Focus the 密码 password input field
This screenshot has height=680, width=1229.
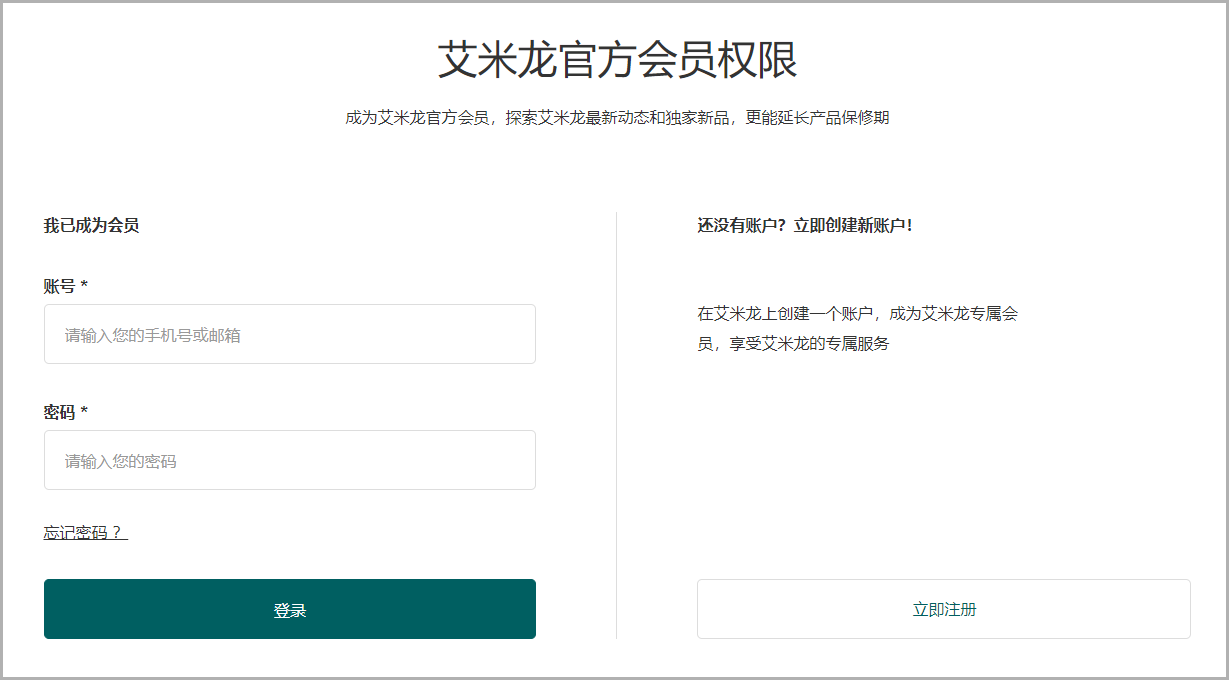pyautogui.click(x=289, y=460)
